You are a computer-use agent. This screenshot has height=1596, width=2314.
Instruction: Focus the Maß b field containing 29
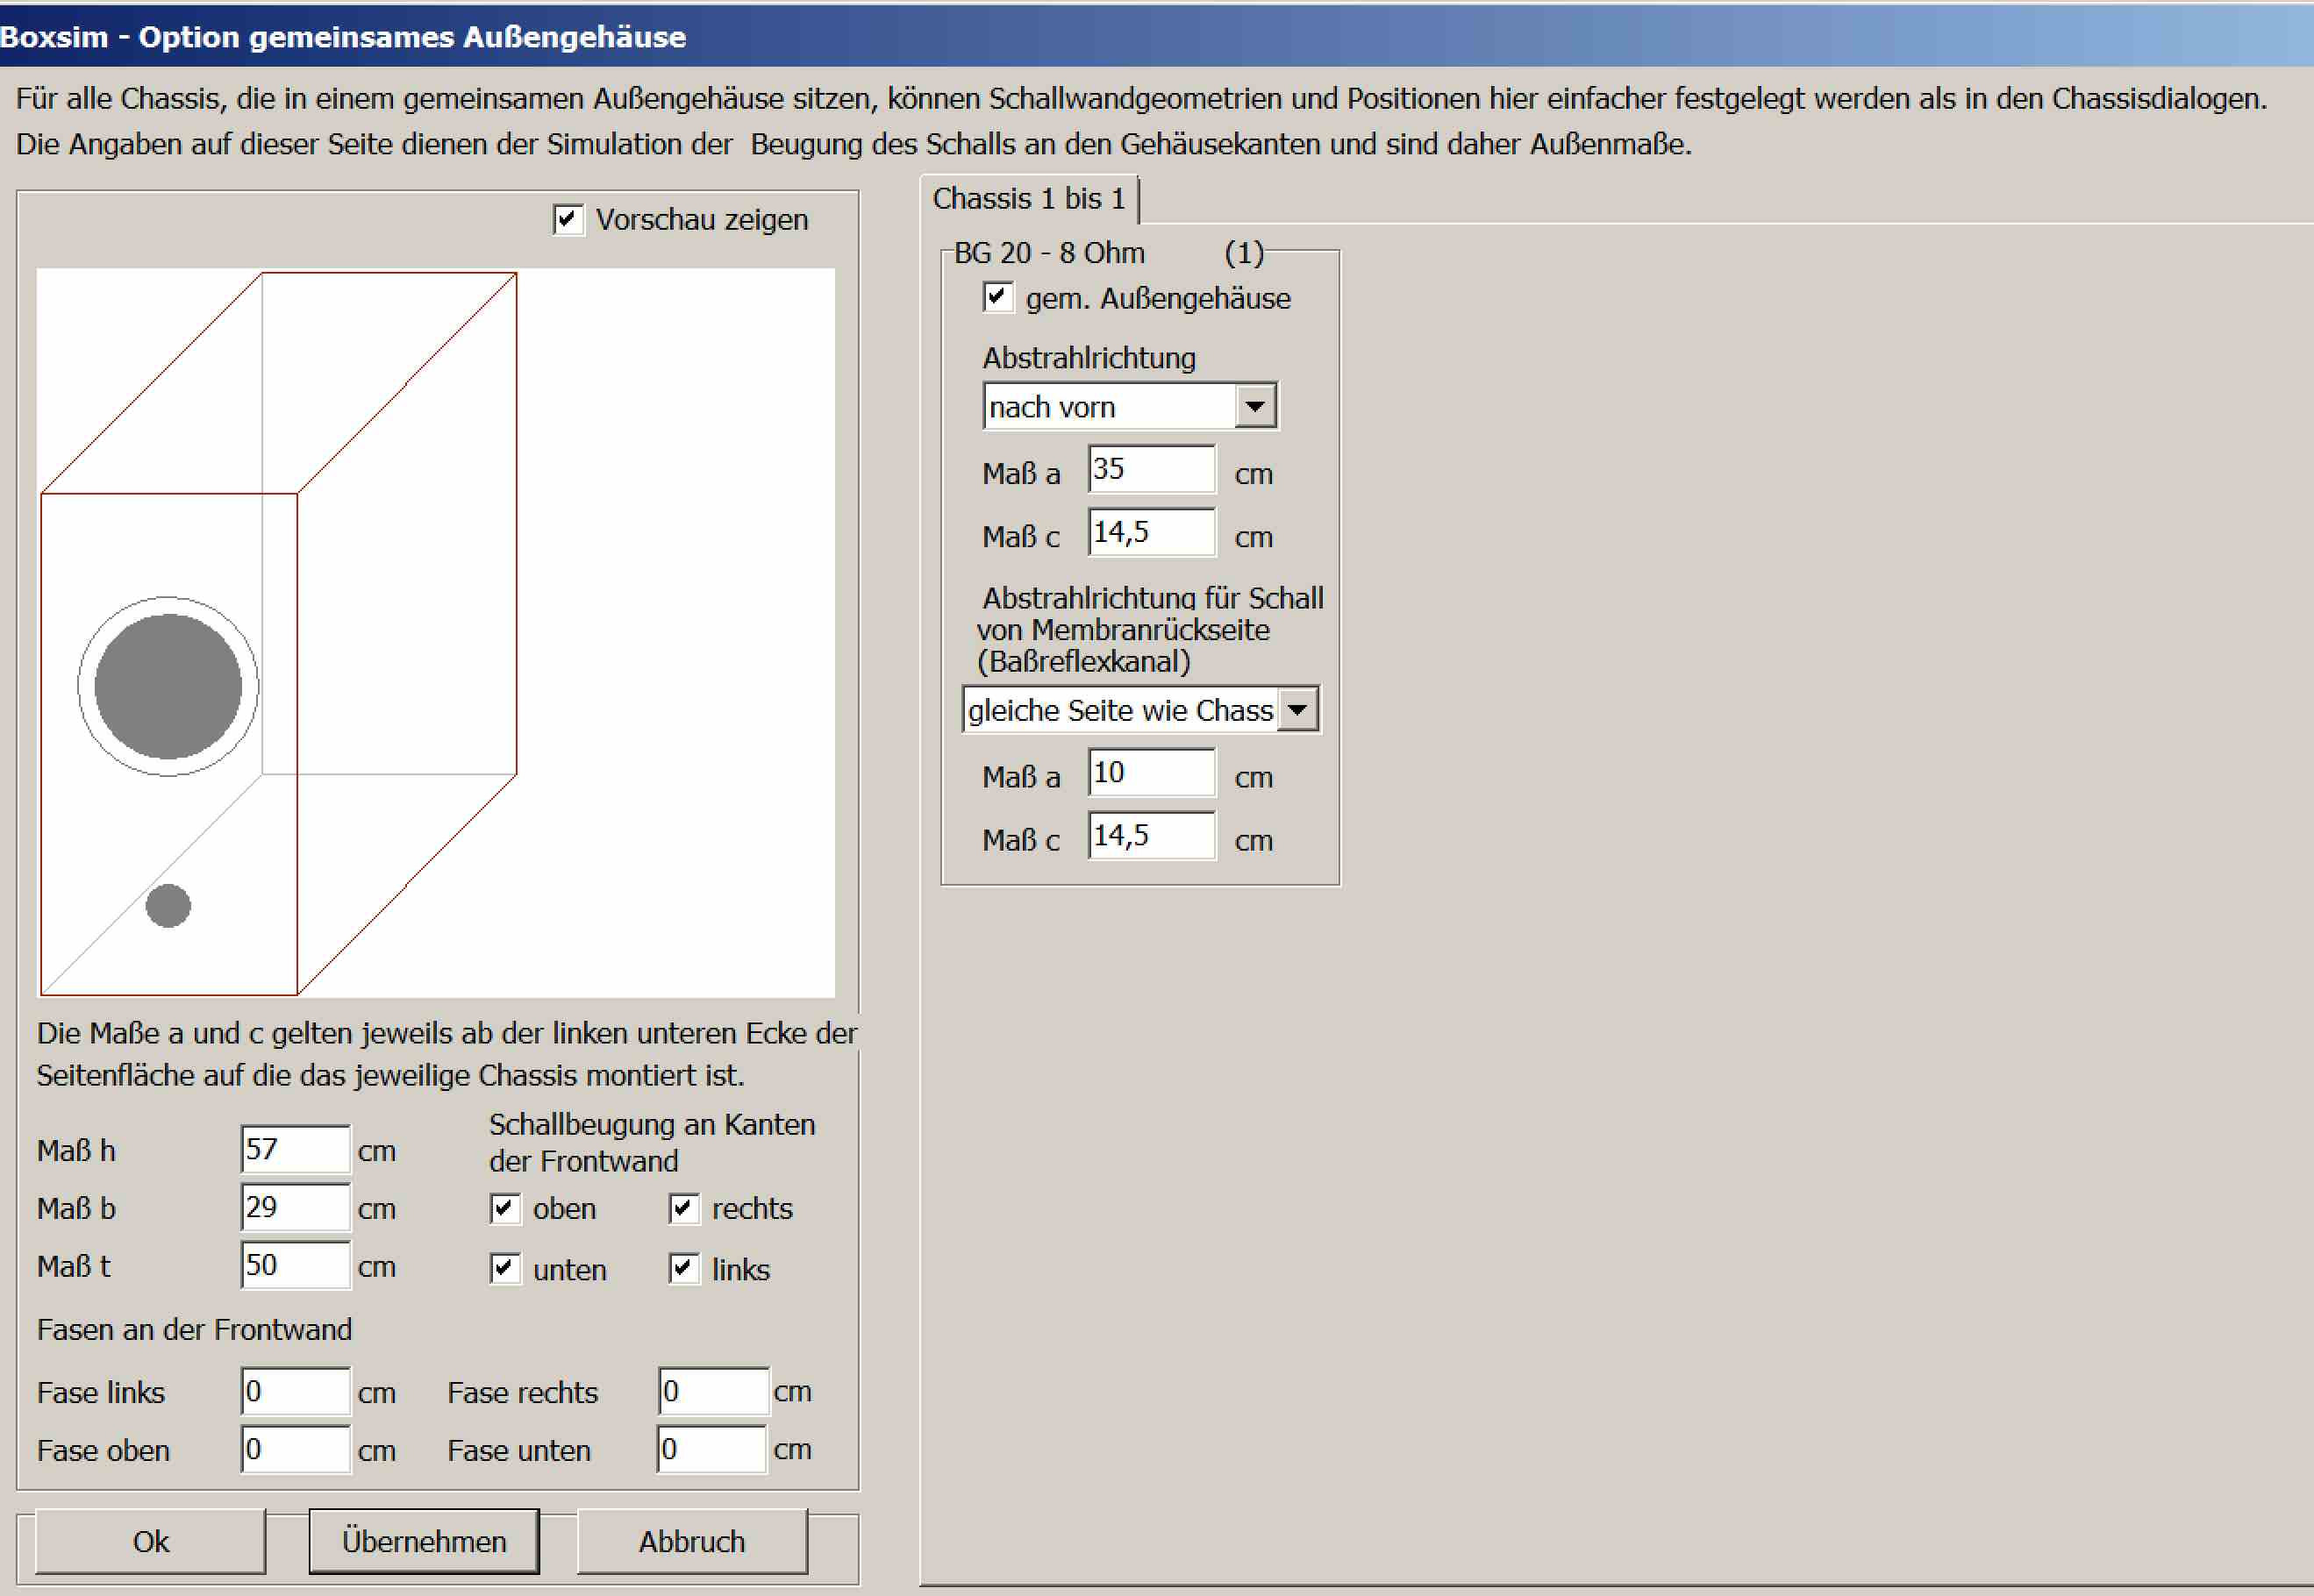click(x=296, y=1207)
